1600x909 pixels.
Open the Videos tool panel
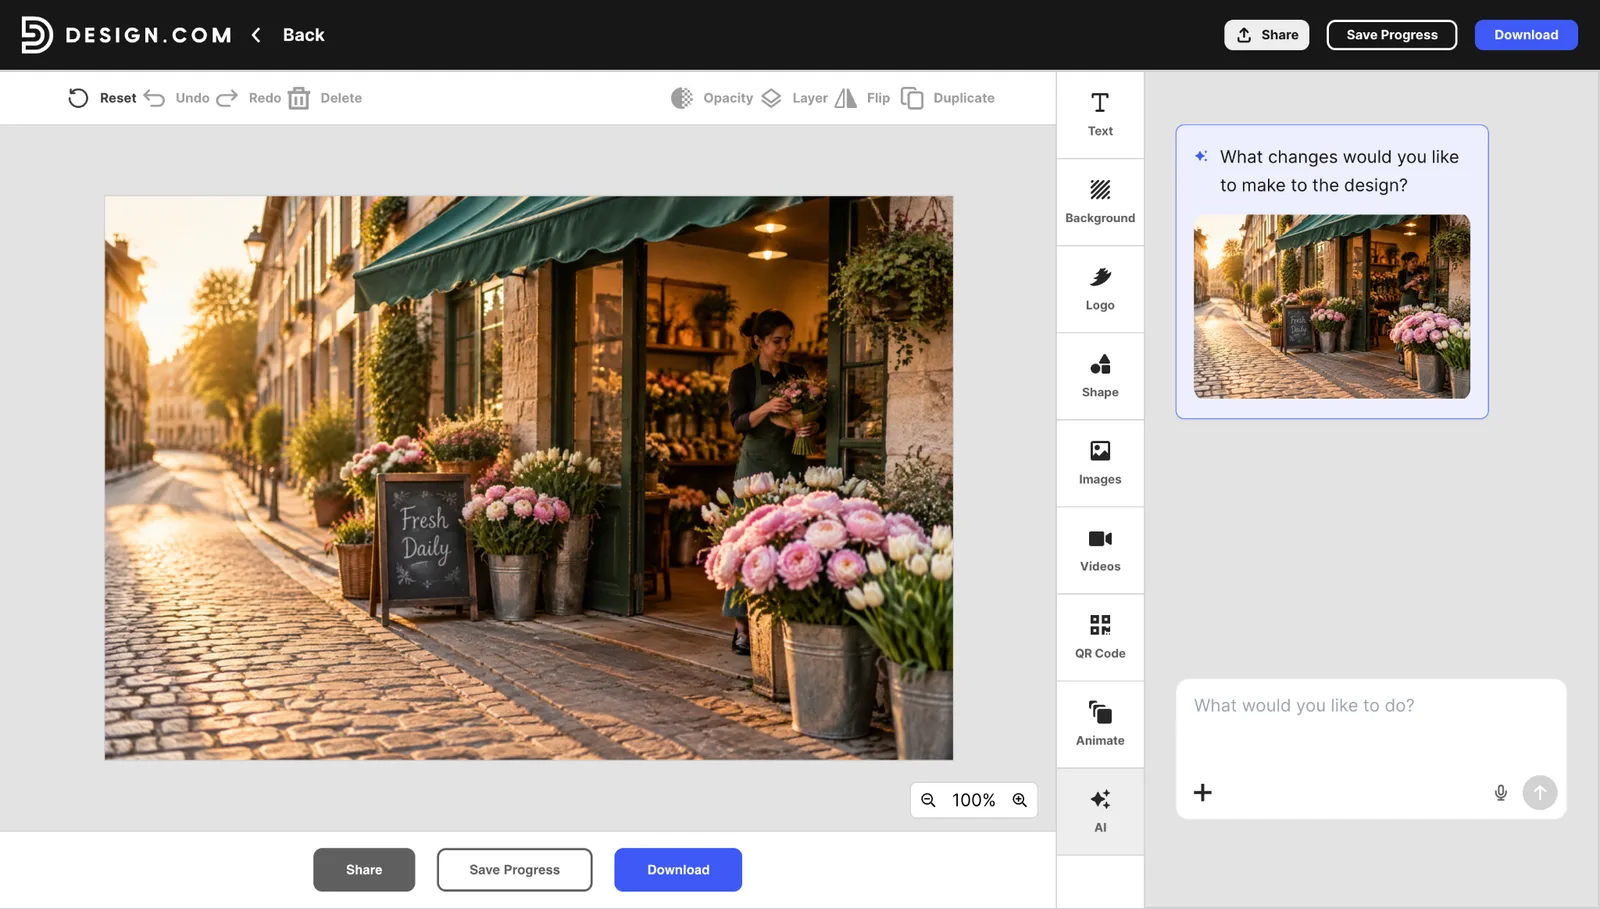click(1100, 550)
